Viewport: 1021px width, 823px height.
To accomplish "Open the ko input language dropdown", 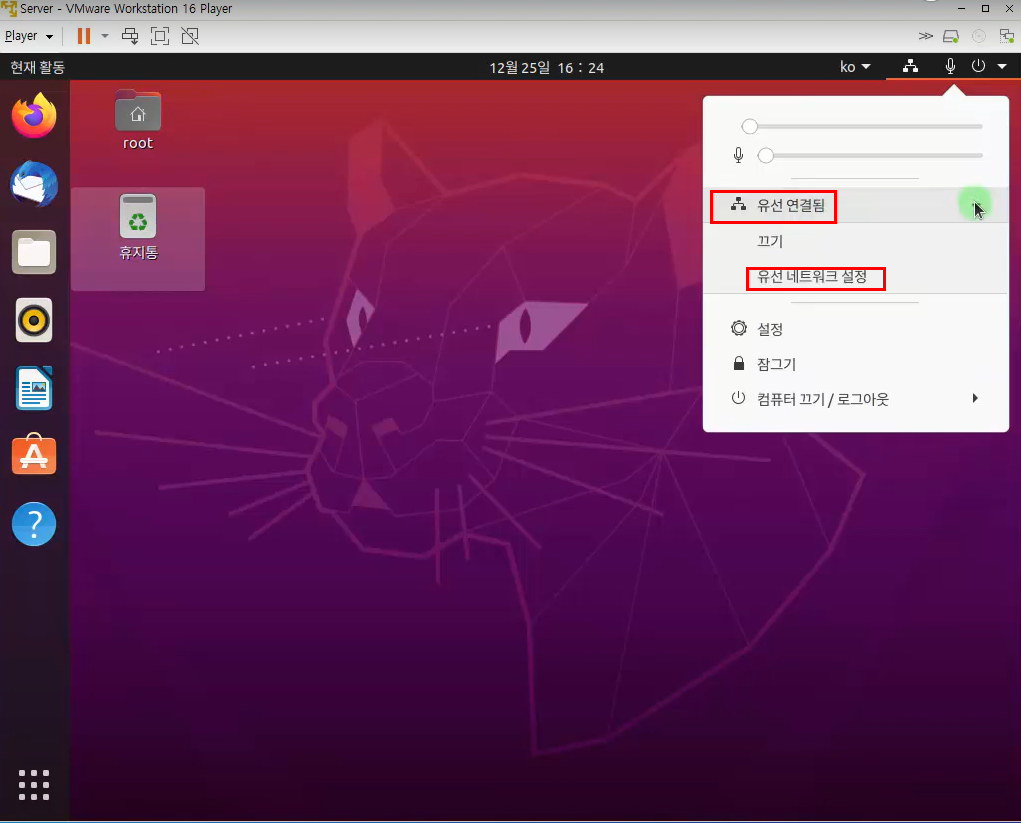I will (x=855, y=66).
